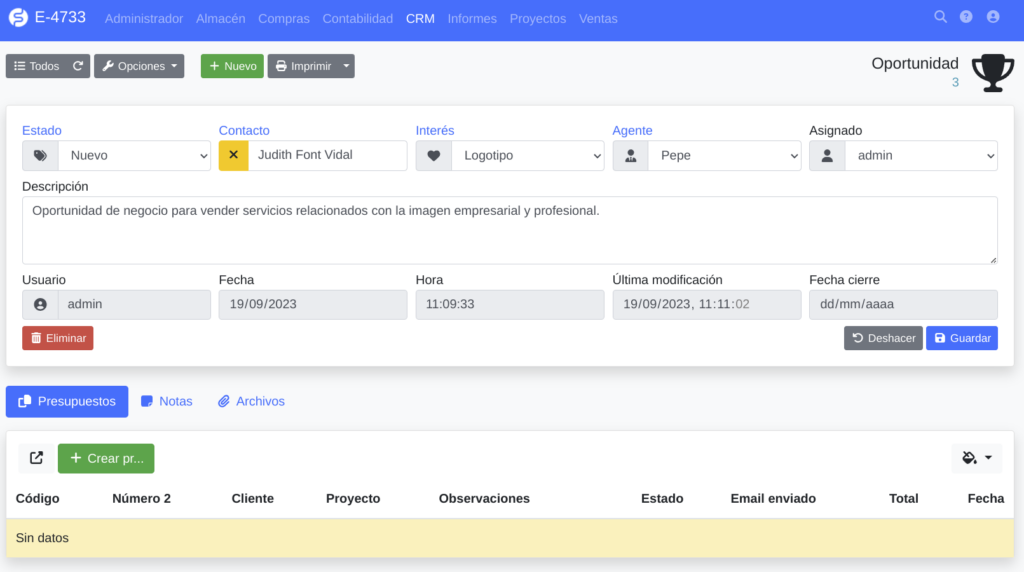Open the Archivos tab
Image resolution: width=1024 pixels, height=572 pixels.
pos(251,401)
